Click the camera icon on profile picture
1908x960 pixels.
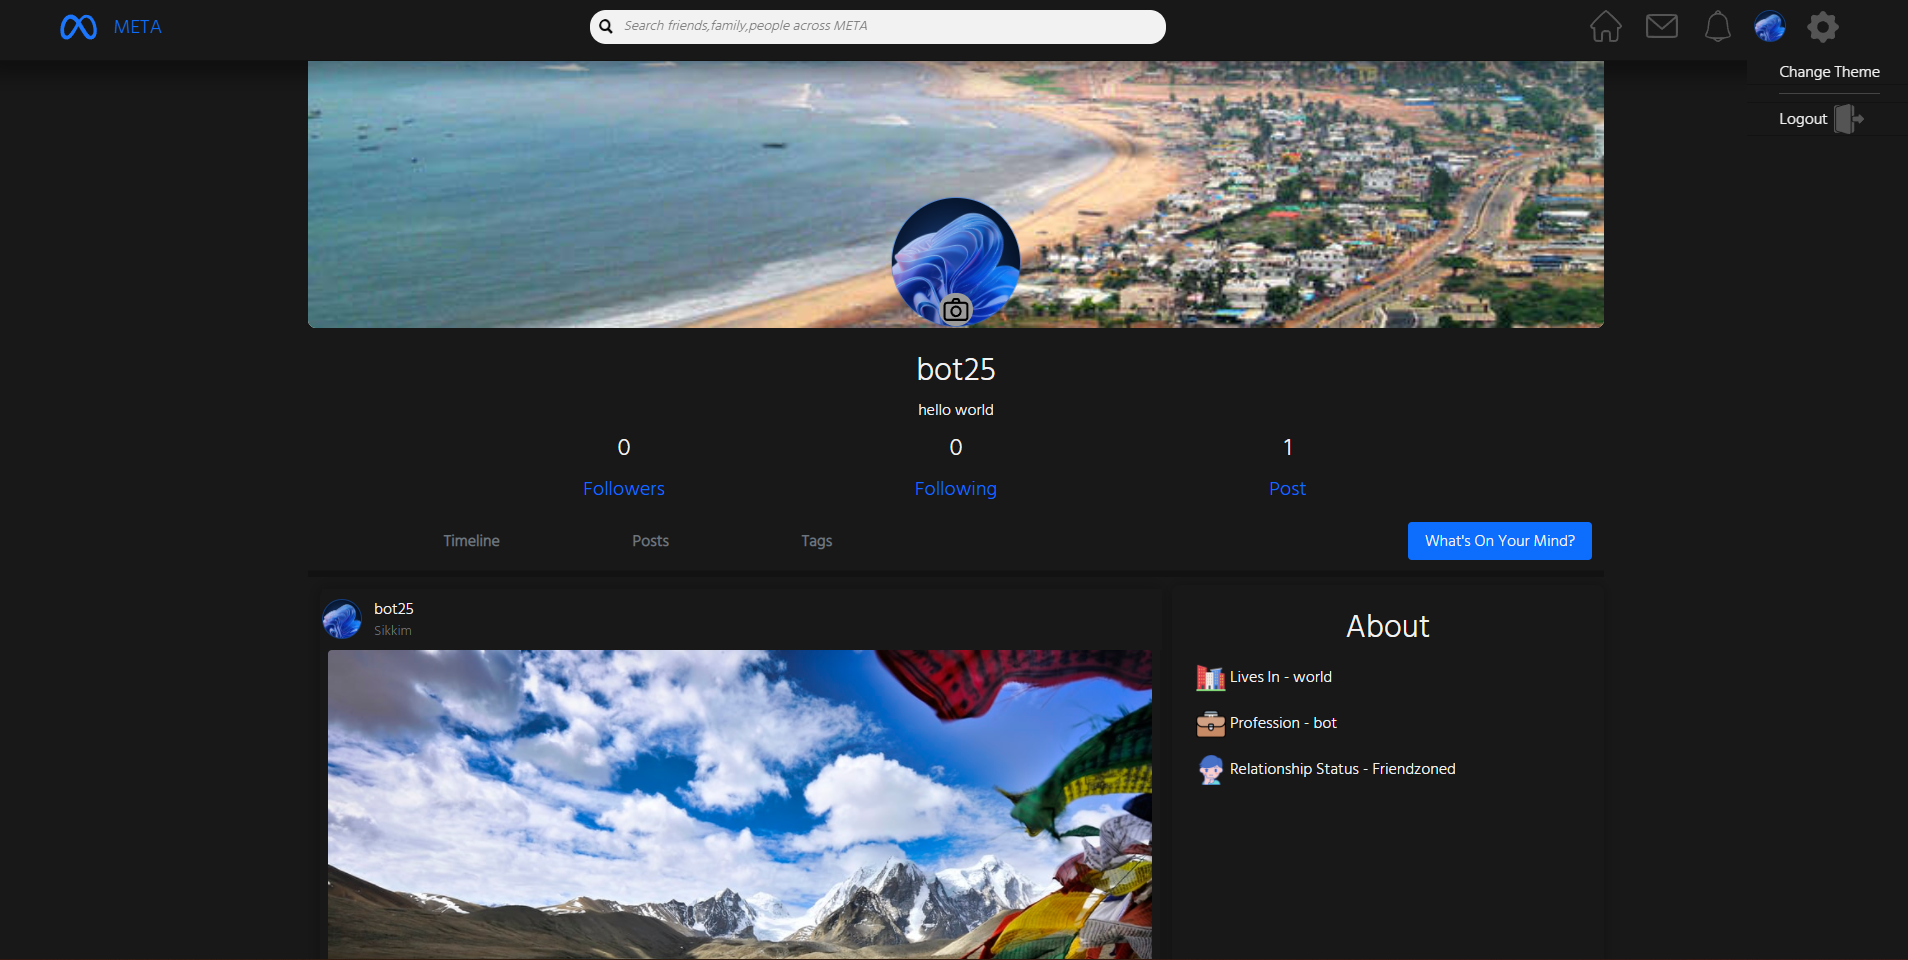pos(956,310)
